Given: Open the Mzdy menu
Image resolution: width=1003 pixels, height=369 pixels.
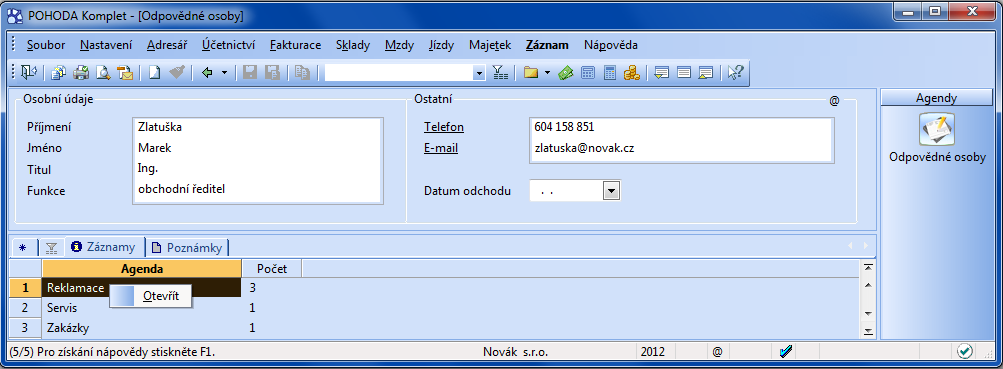Looking at the screenshot, I should (x=400, y=45).
